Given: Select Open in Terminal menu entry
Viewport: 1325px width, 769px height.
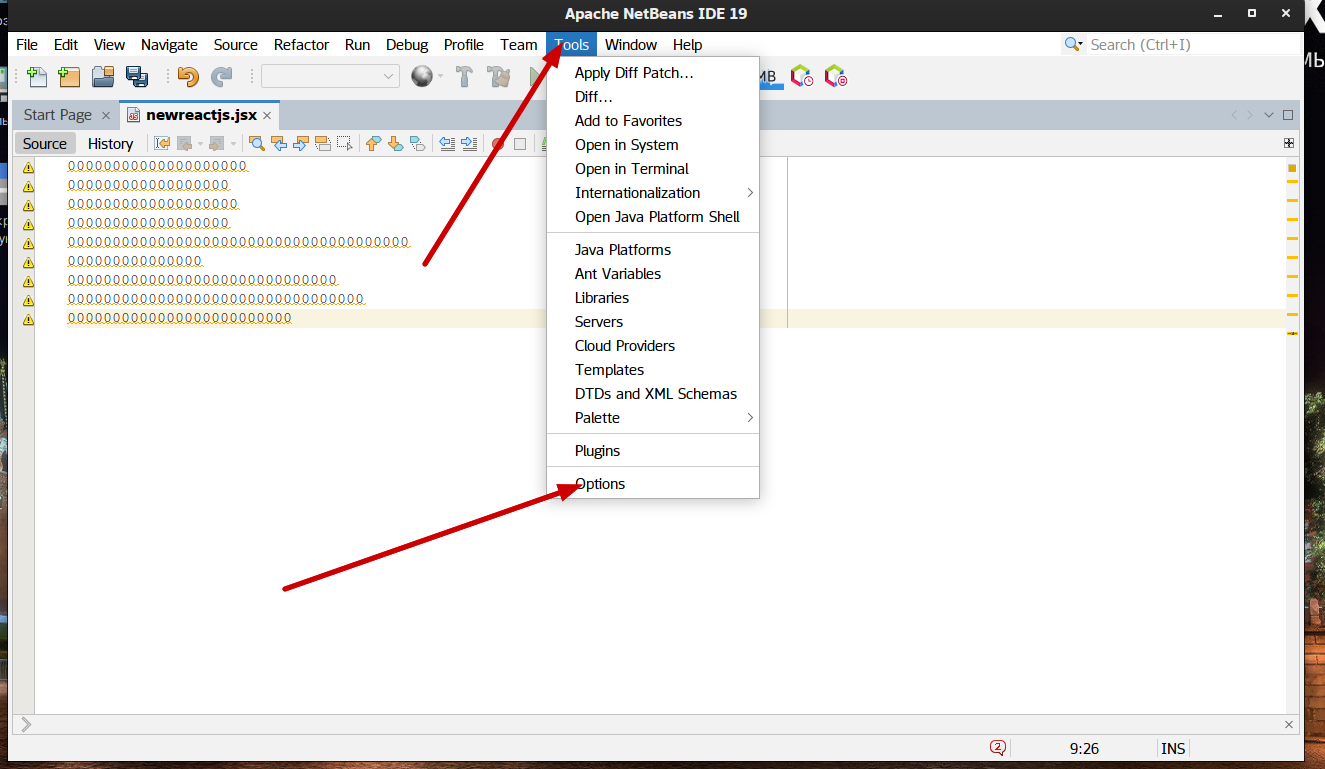Looking at the screenshot, I should tap(653, 169).
